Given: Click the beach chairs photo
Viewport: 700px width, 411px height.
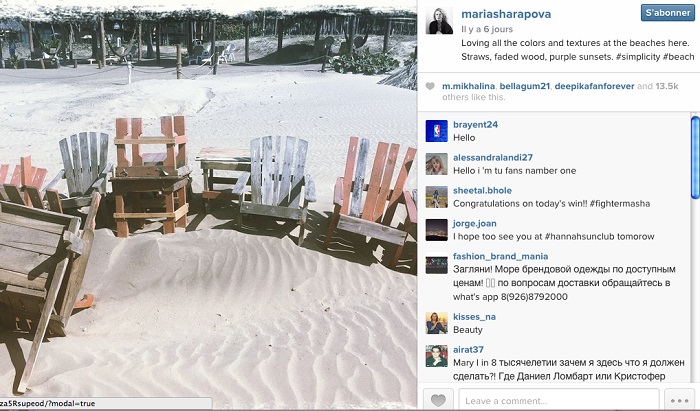Looking at the screenshot, I should click(208, 205).
